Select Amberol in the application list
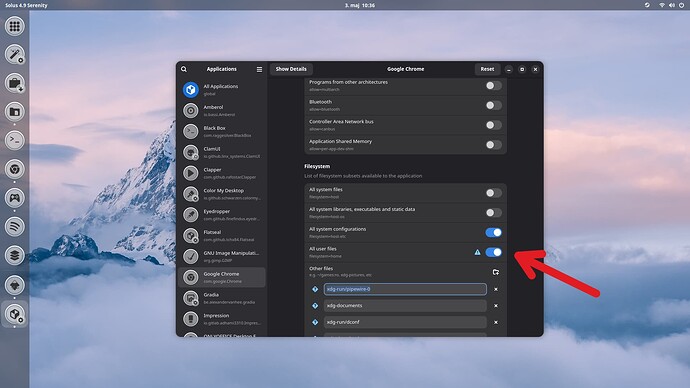Screen dimensions: 690x388 click(222, 110)
